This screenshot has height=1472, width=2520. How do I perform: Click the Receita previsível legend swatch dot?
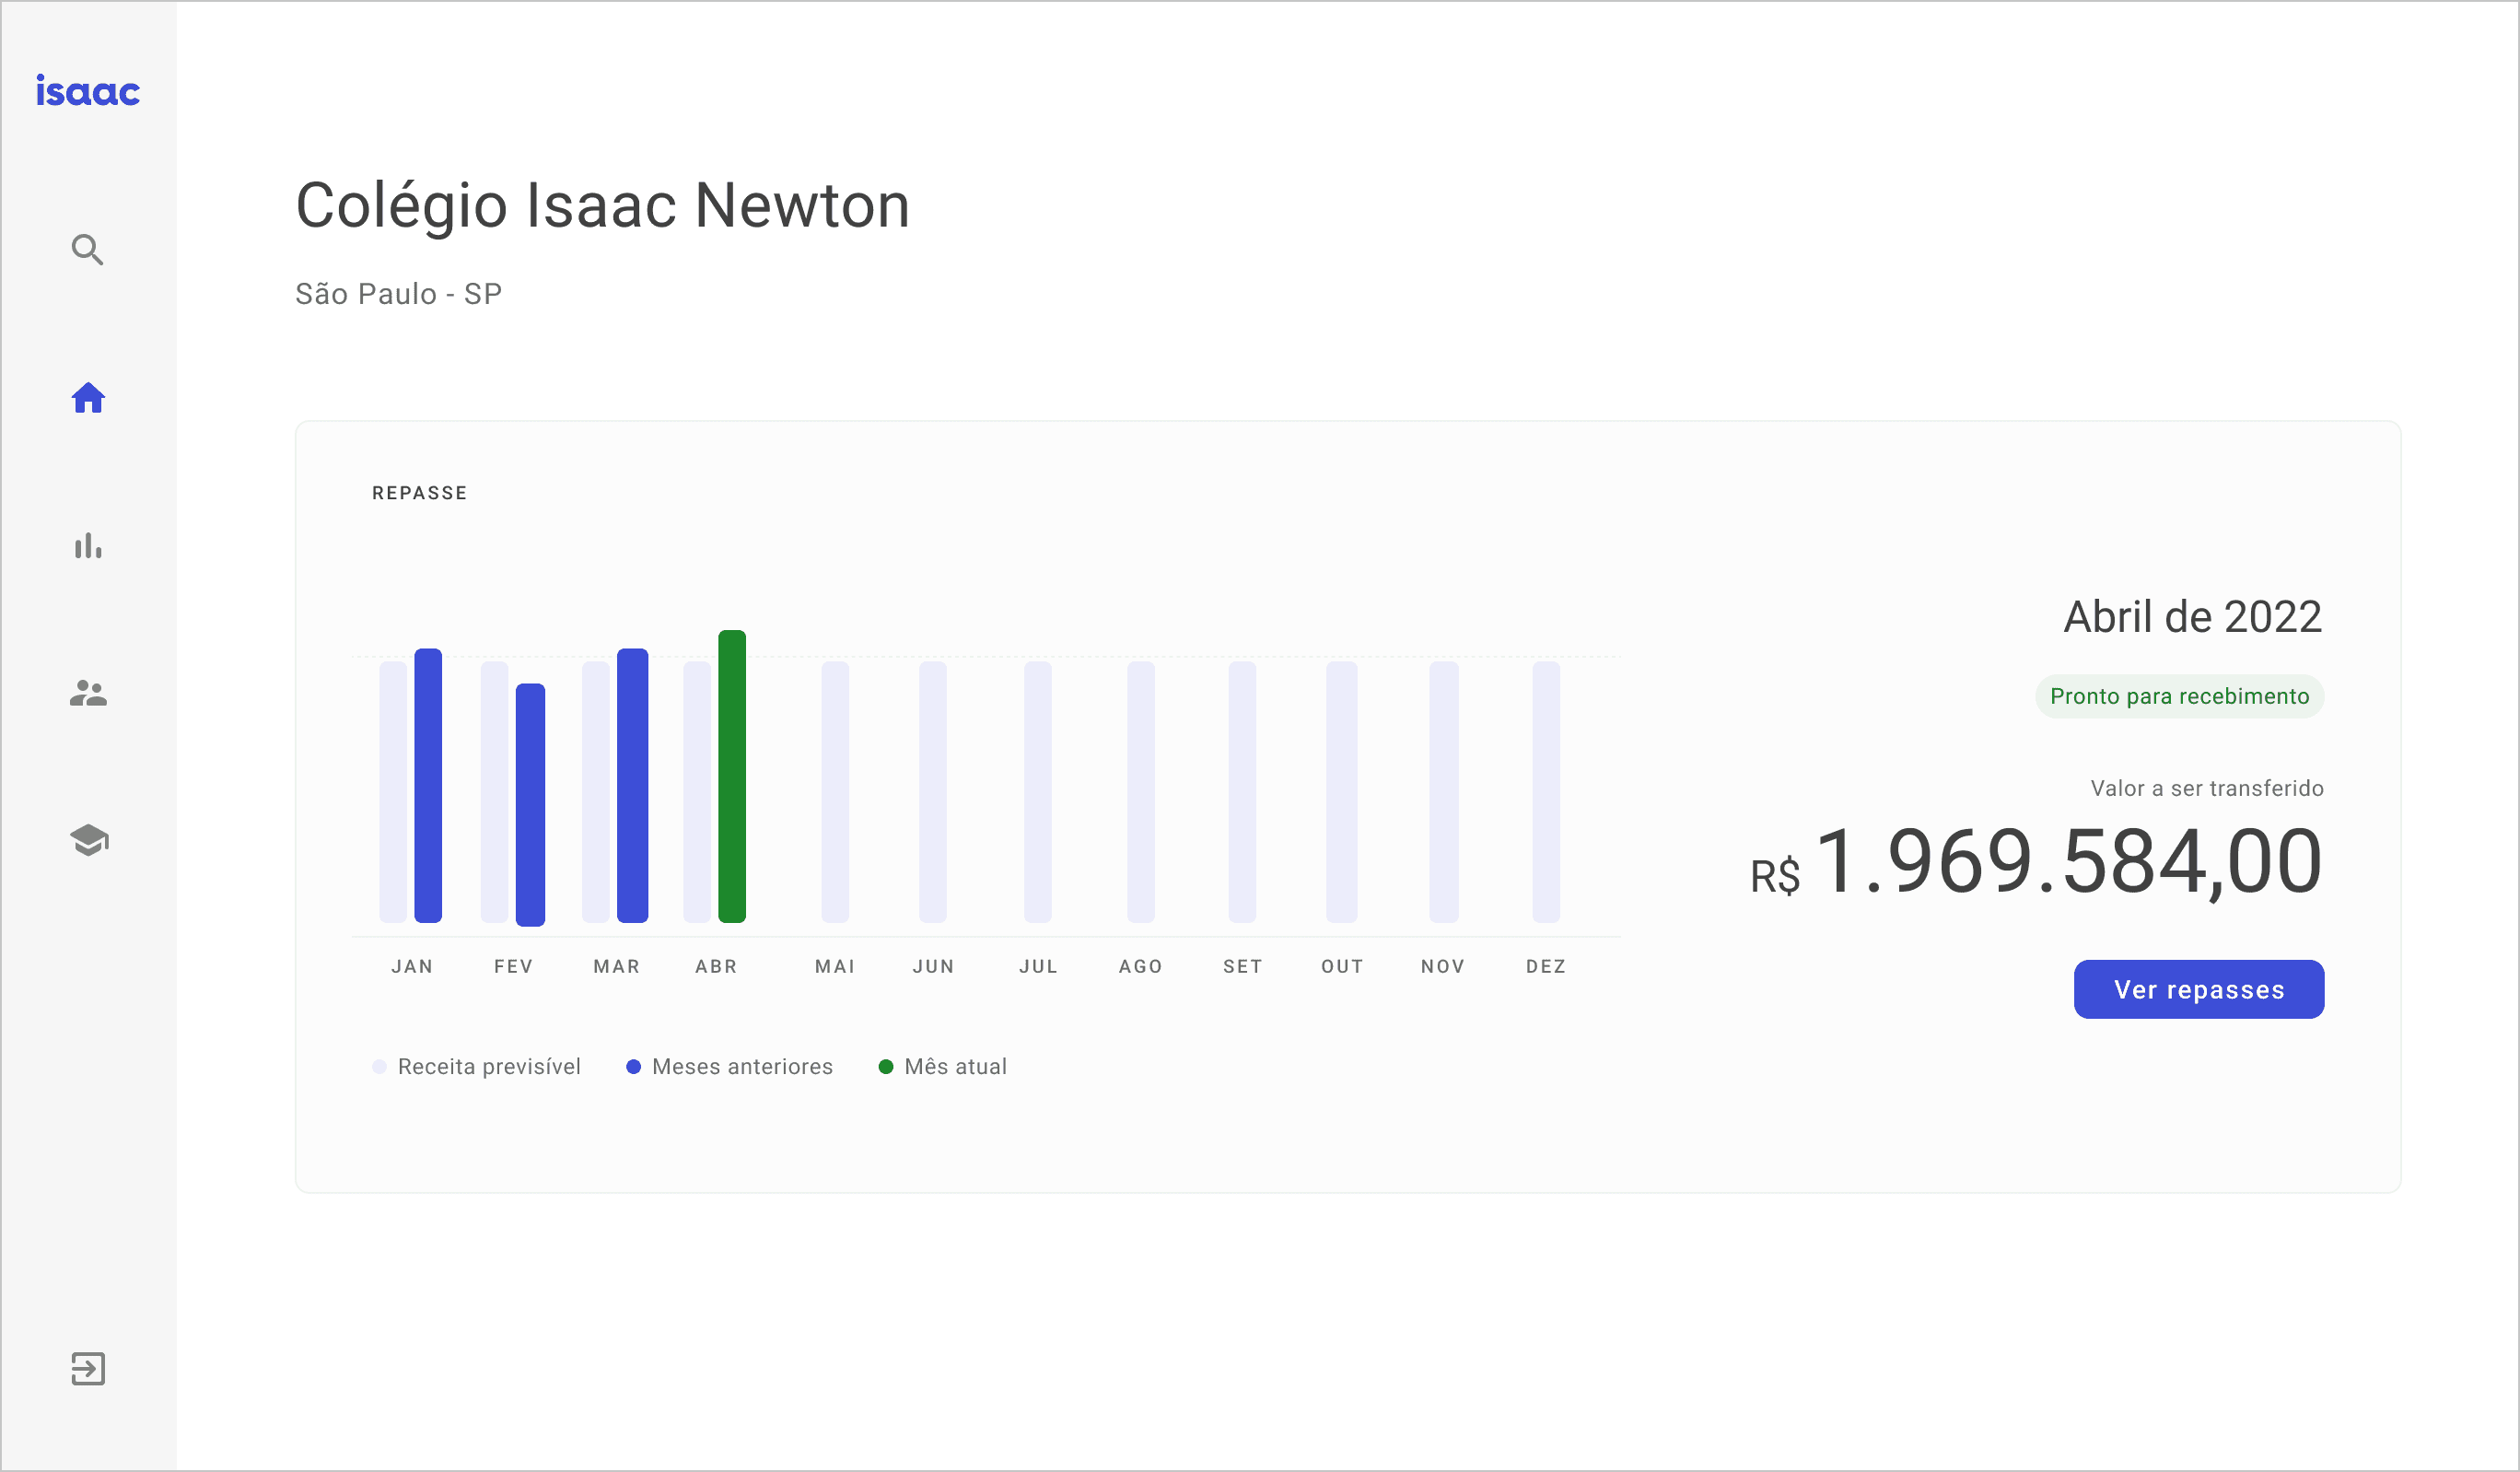[x=379, y=1067]
